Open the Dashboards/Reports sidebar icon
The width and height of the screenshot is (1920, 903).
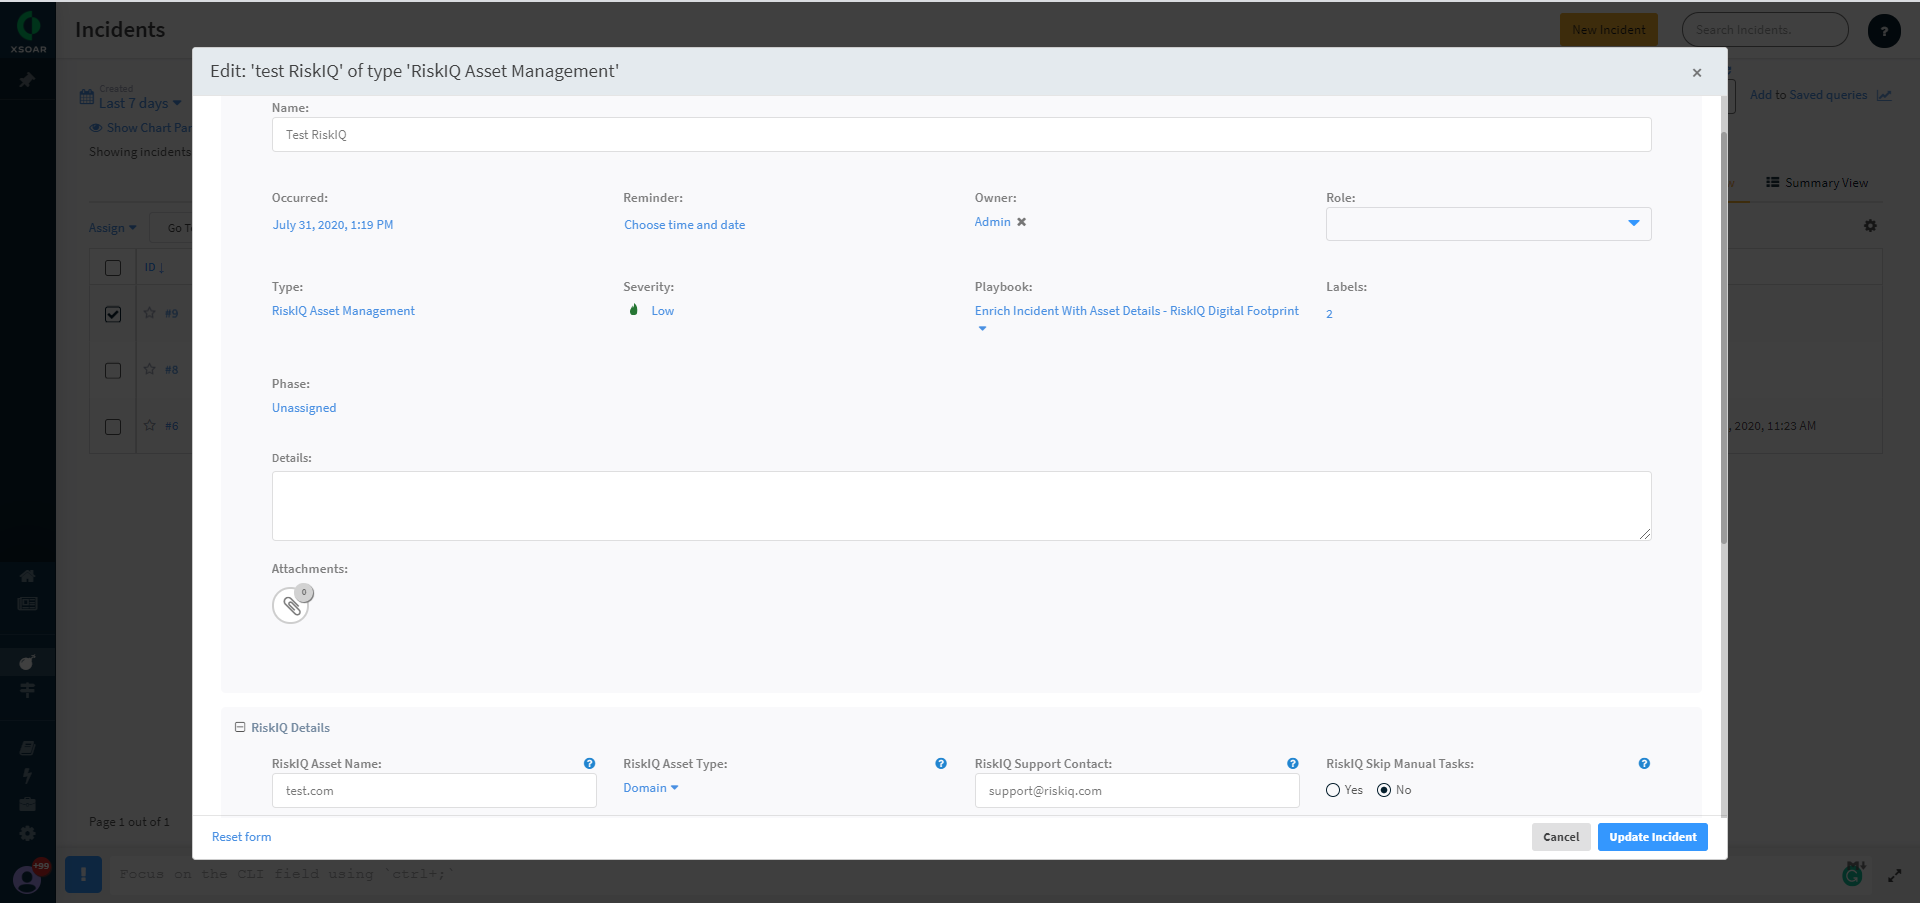(x=27, y=604)
